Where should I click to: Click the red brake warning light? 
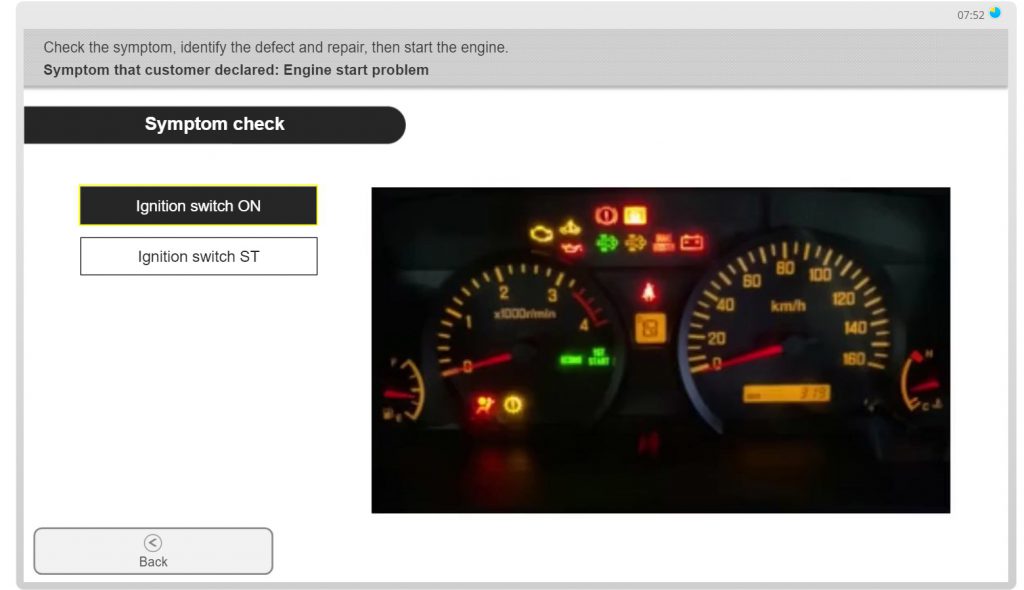605,215
